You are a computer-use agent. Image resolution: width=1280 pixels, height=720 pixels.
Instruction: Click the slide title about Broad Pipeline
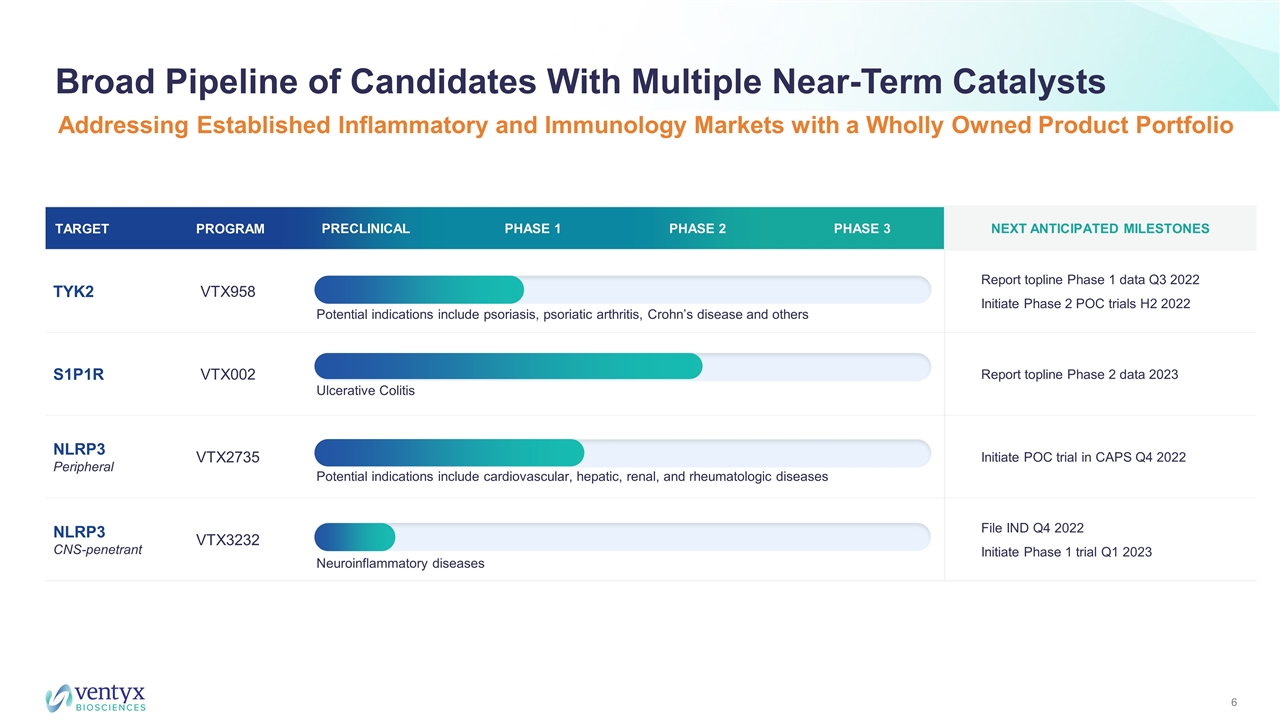pos(580,82)
